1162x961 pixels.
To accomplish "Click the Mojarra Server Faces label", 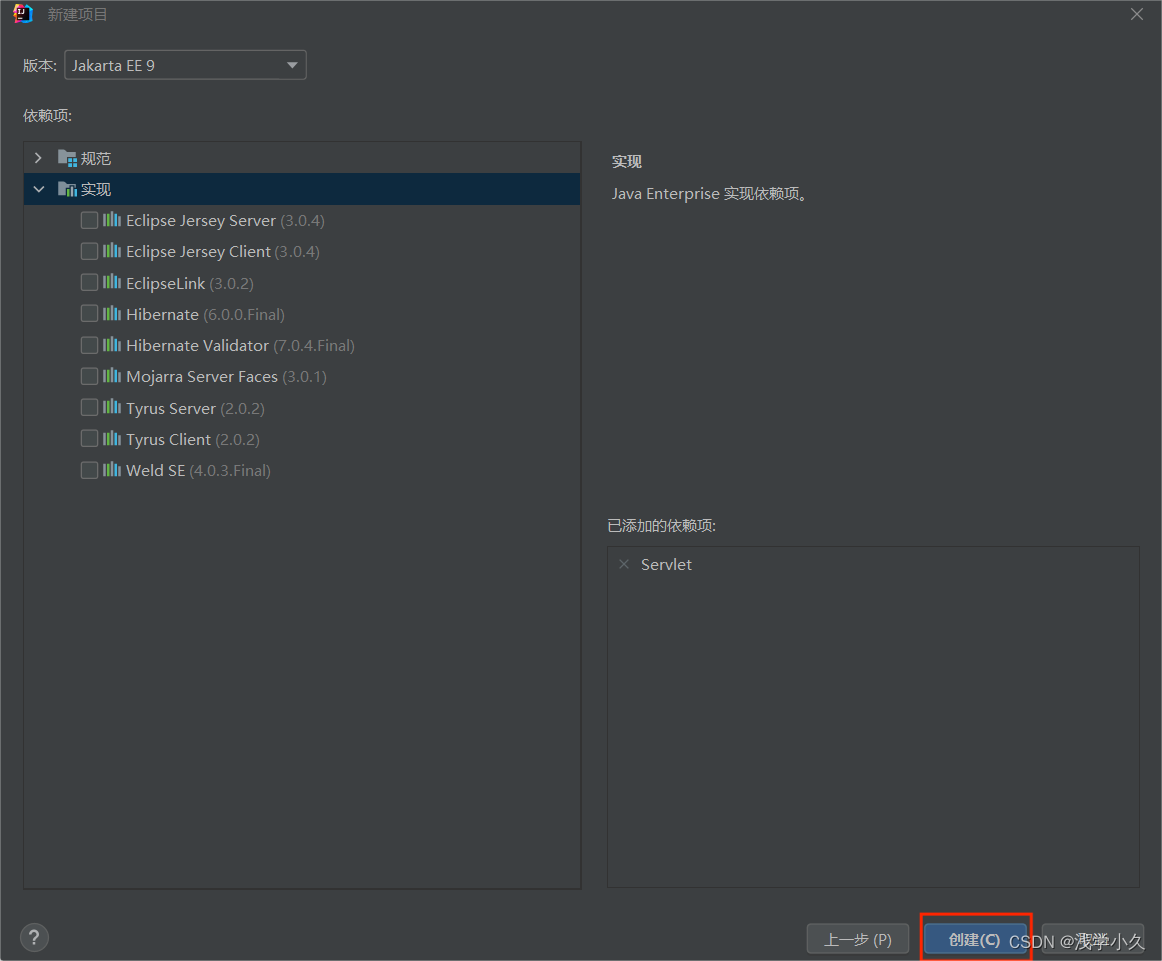I will pyautogui.click(x=226, y=376).
